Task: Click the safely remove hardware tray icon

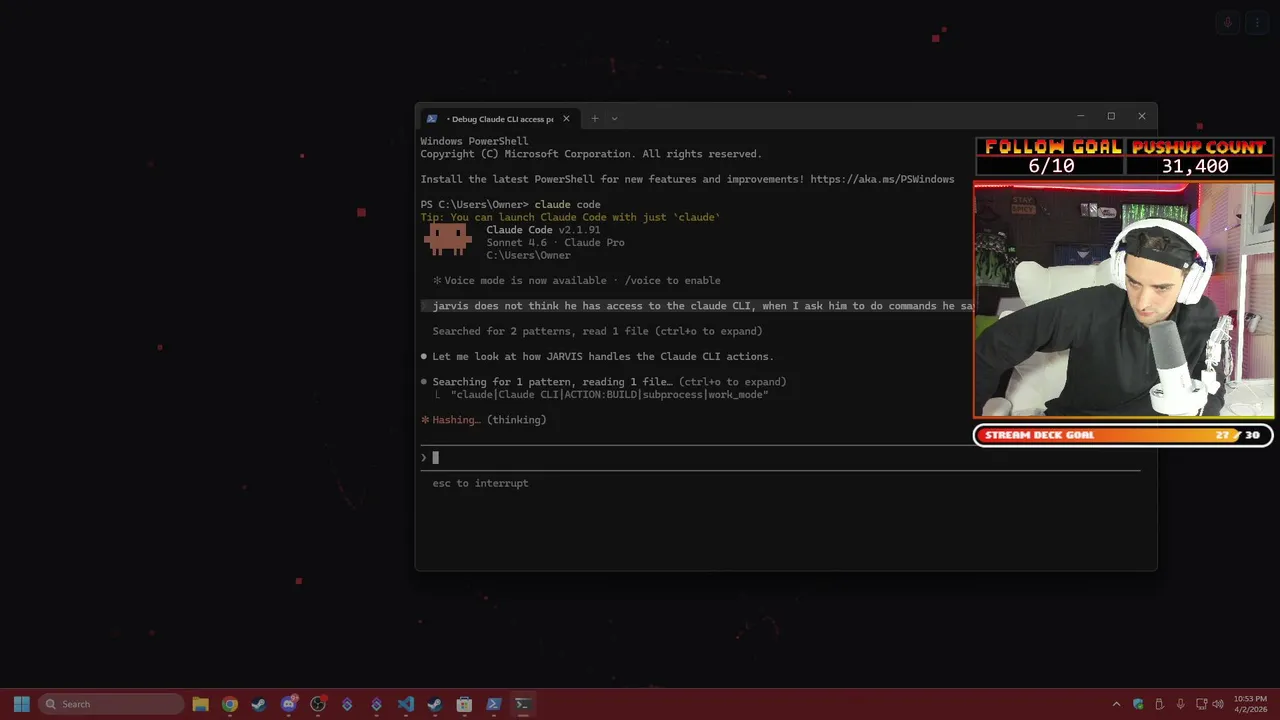Action: click(1159, 704)
